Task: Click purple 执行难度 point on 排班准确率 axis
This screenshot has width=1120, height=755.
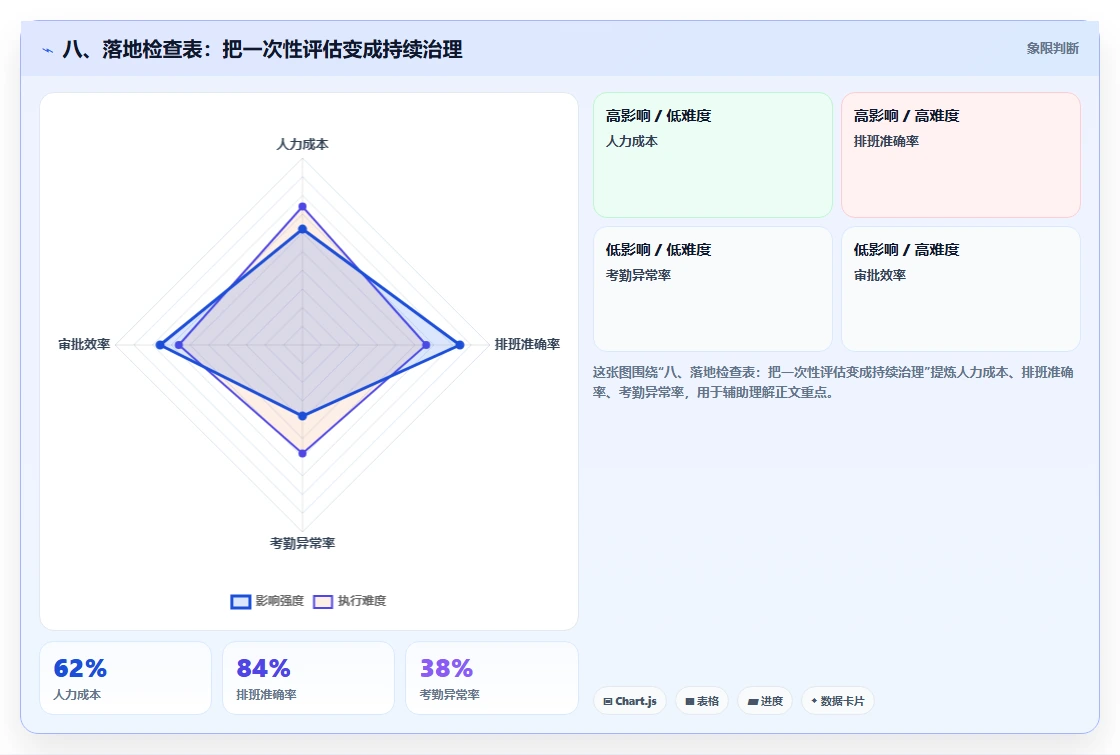Action: tap(426, 345)
